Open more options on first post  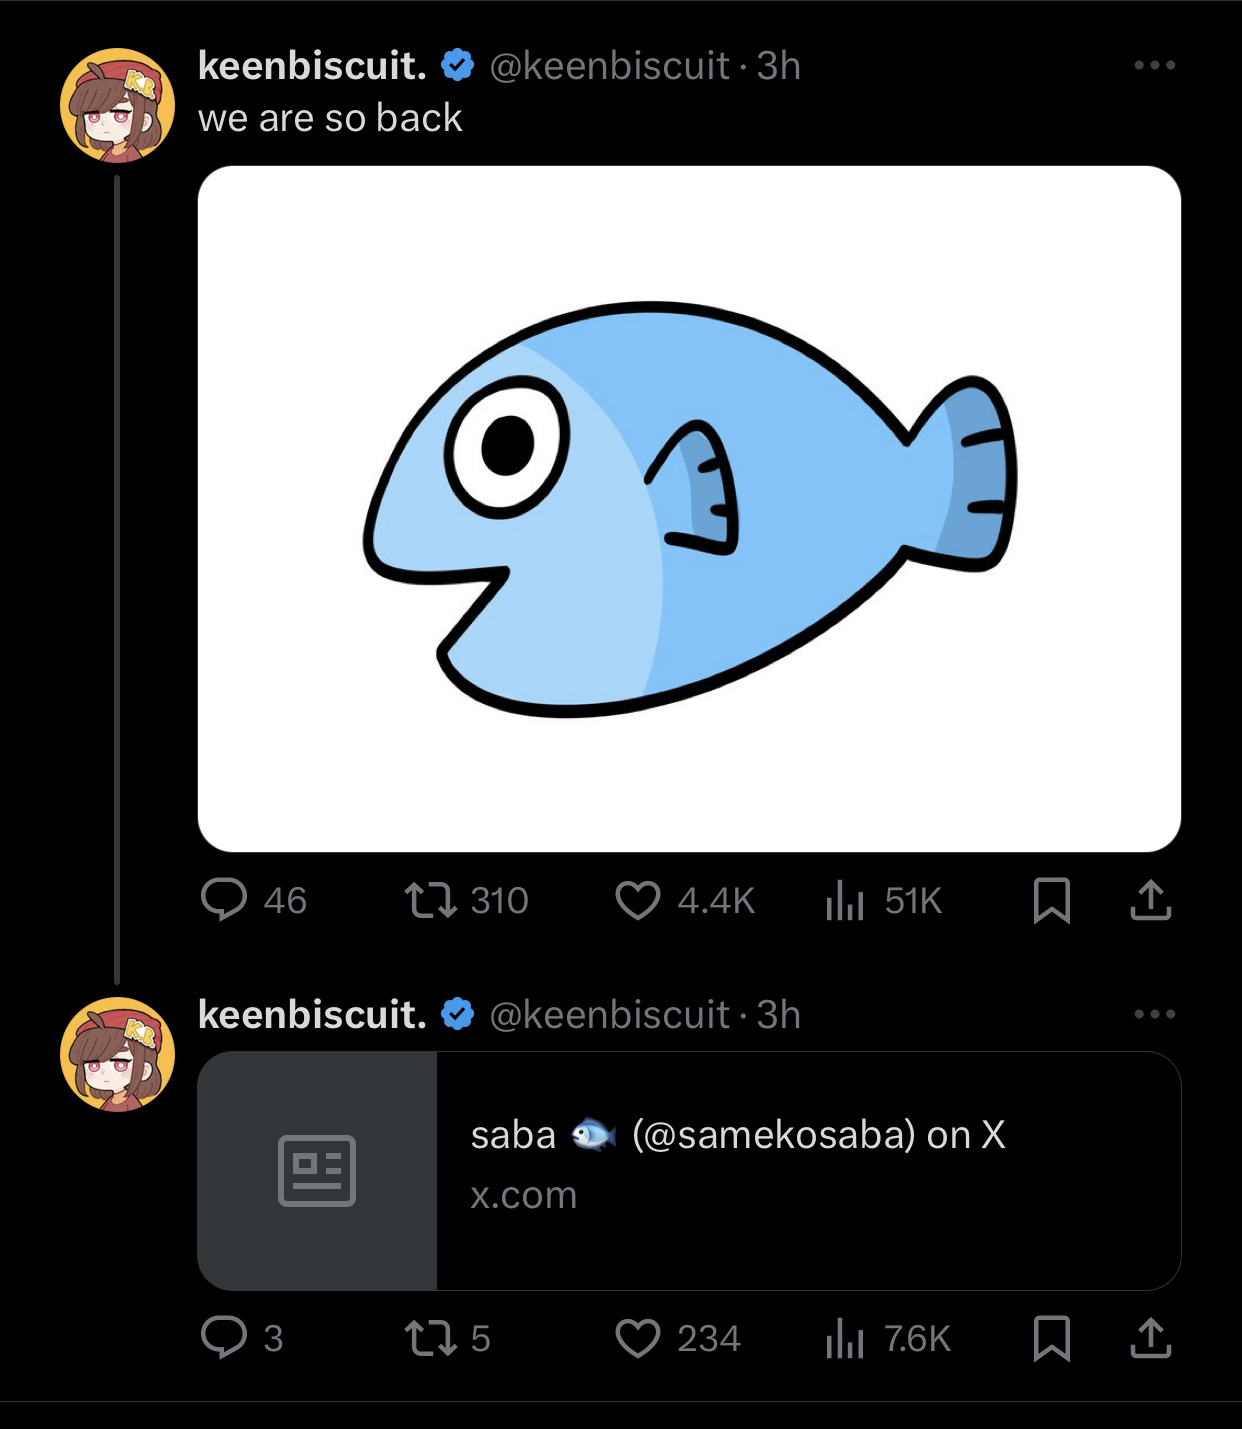pyautogui.click(x=1154, y=66)
